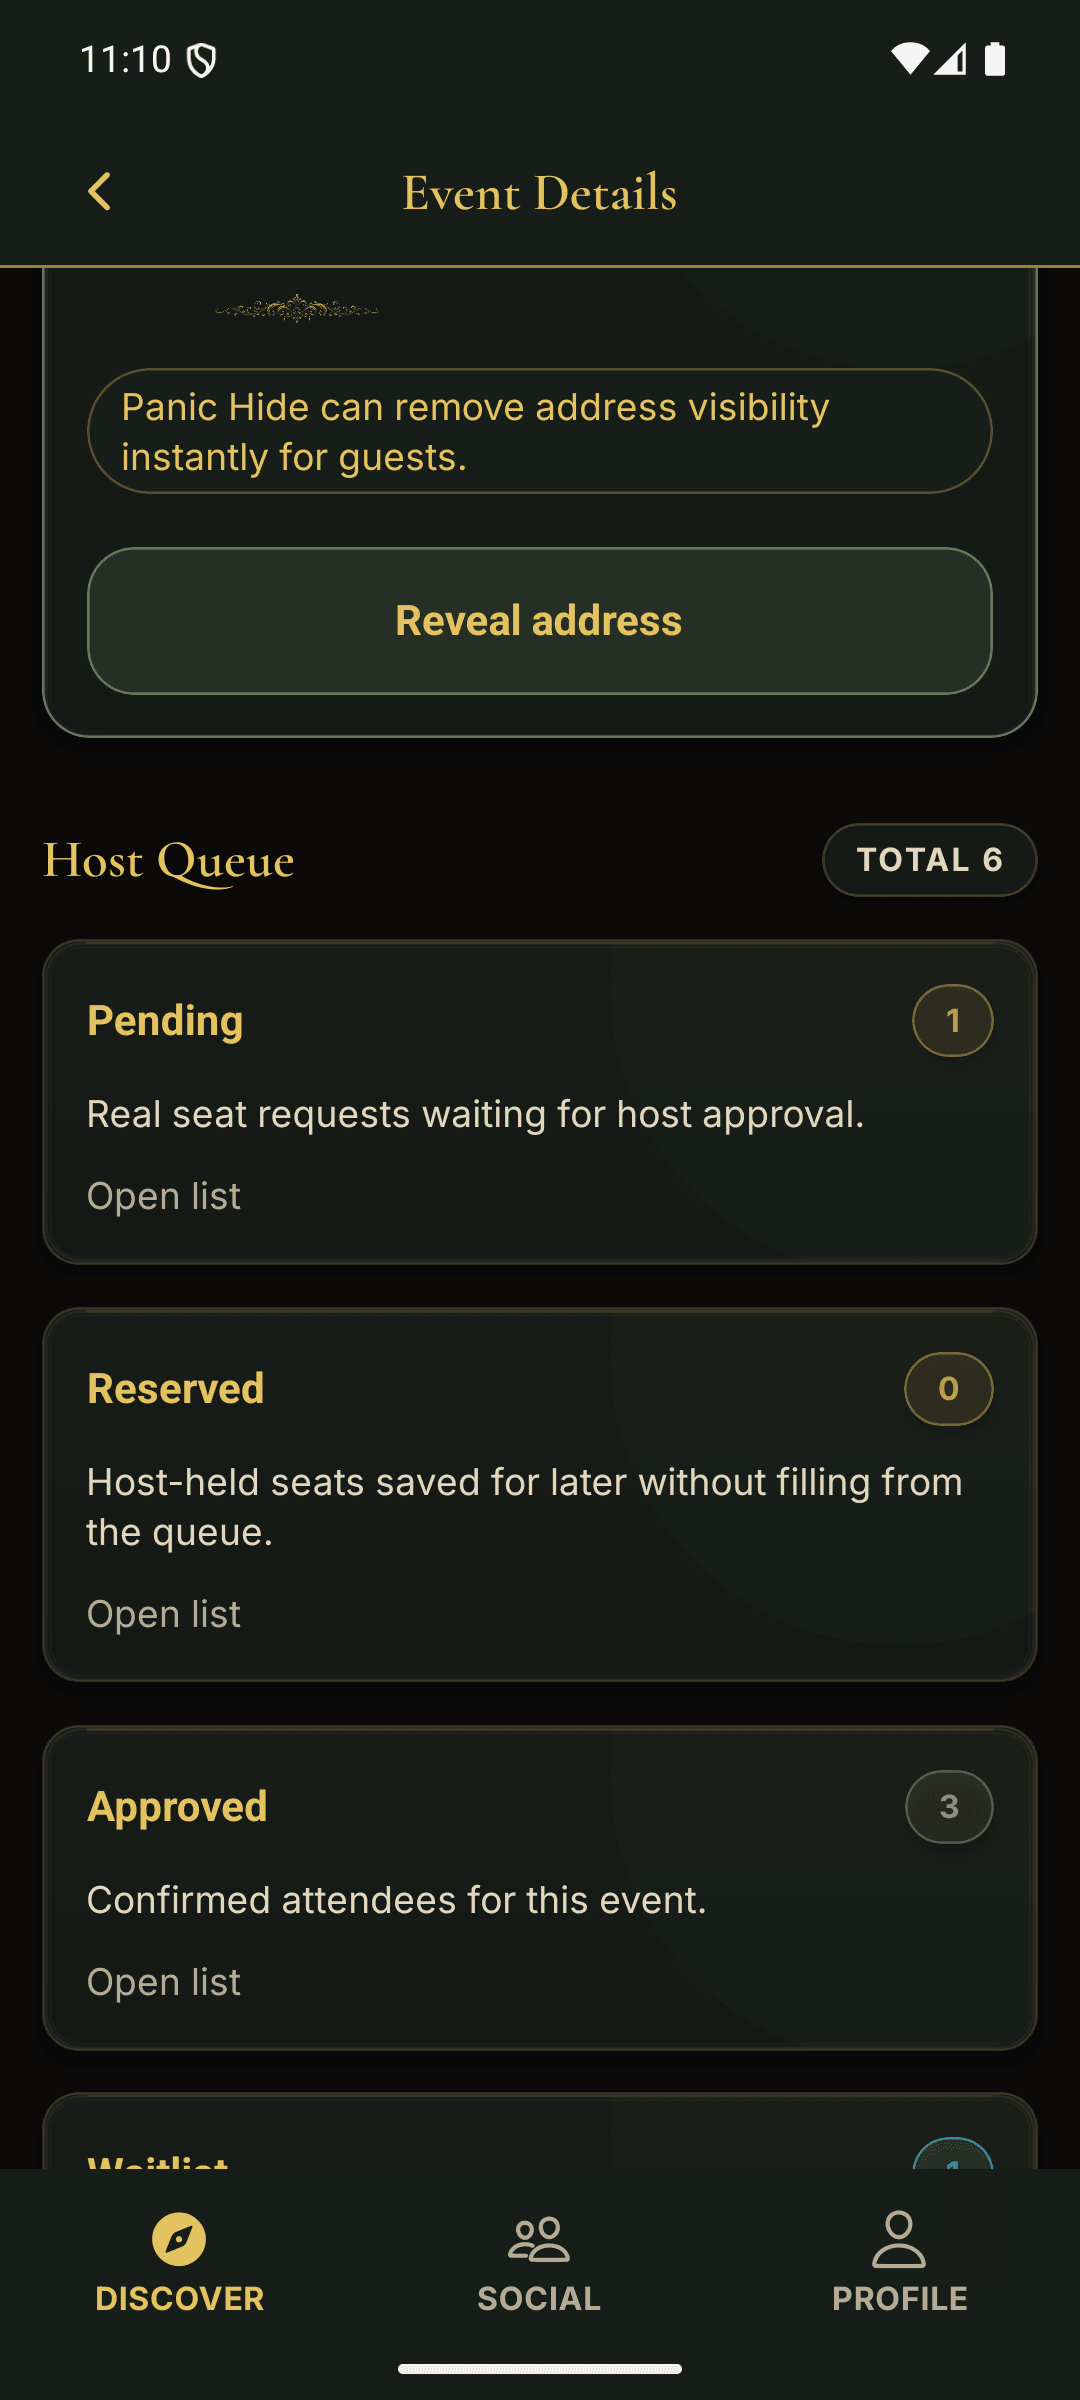Click the back arrow on Event Details
Image resolution: width=1080 pixels, height=2400 pixels.
pos(99,190)
